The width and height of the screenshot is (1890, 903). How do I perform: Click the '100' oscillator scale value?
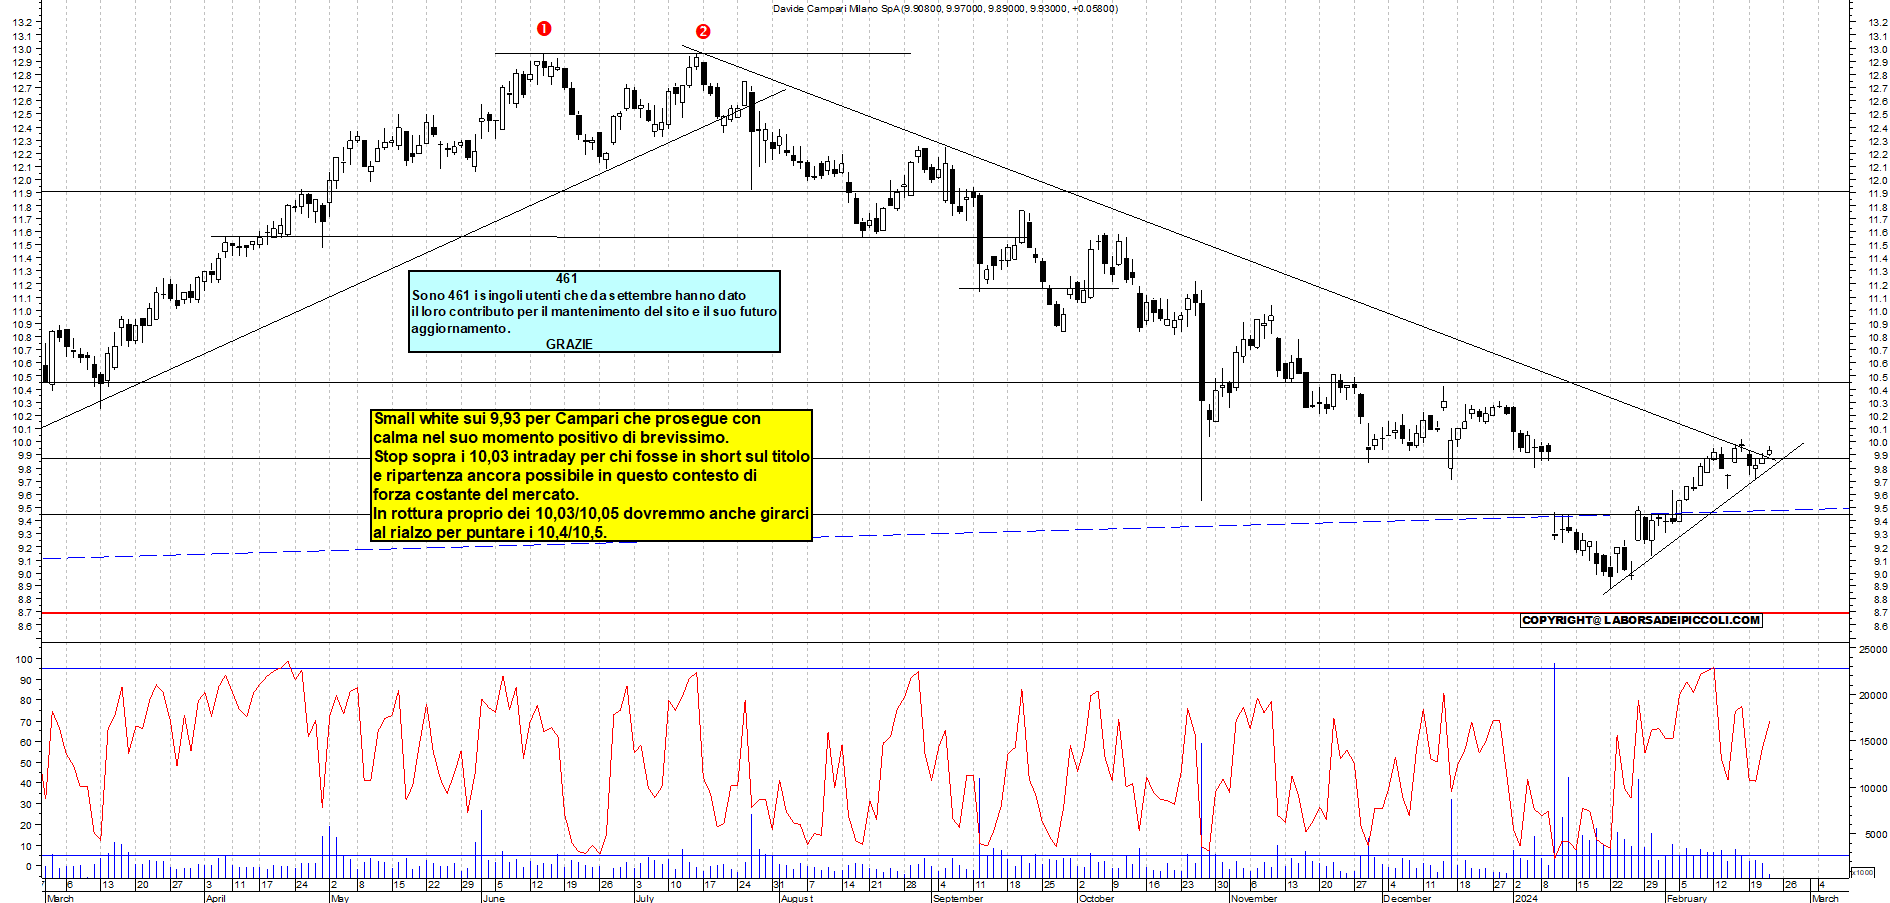point(24,660)
